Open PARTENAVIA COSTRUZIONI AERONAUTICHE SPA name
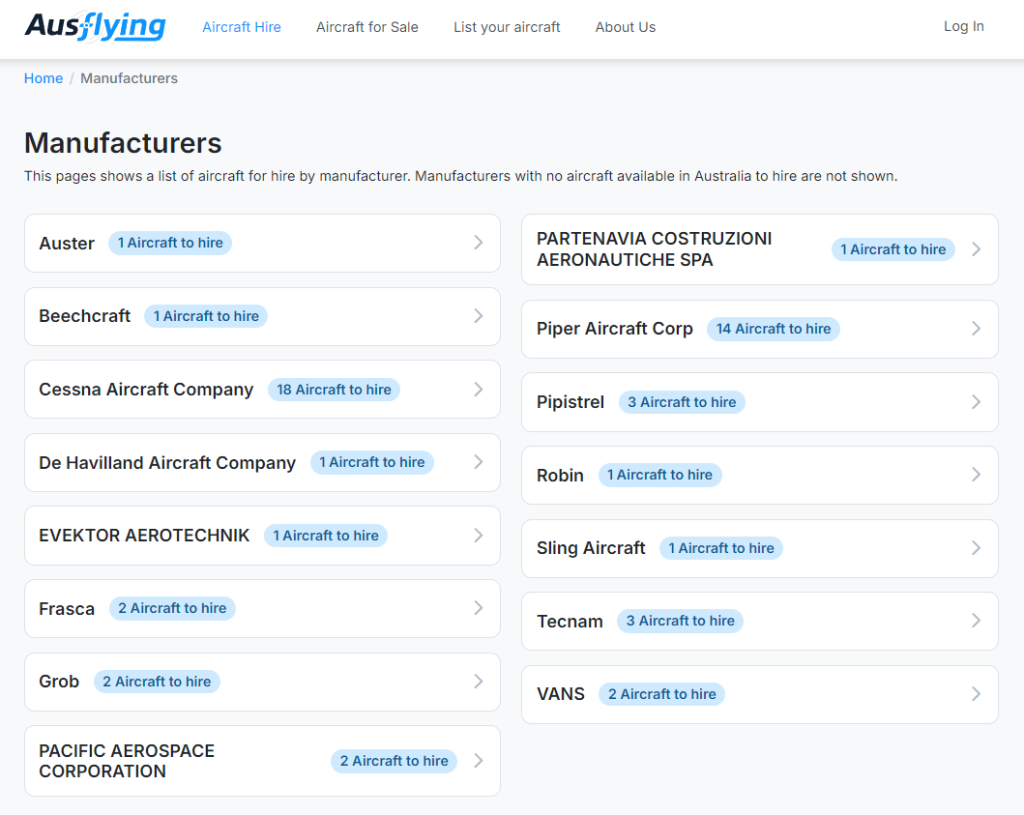This screenshot has width=1024, height=815. pos(654,249)
